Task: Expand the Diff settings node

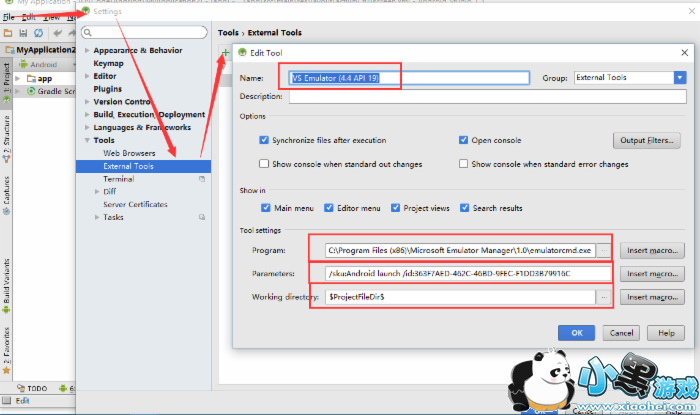Action: [x=97, y=191]
